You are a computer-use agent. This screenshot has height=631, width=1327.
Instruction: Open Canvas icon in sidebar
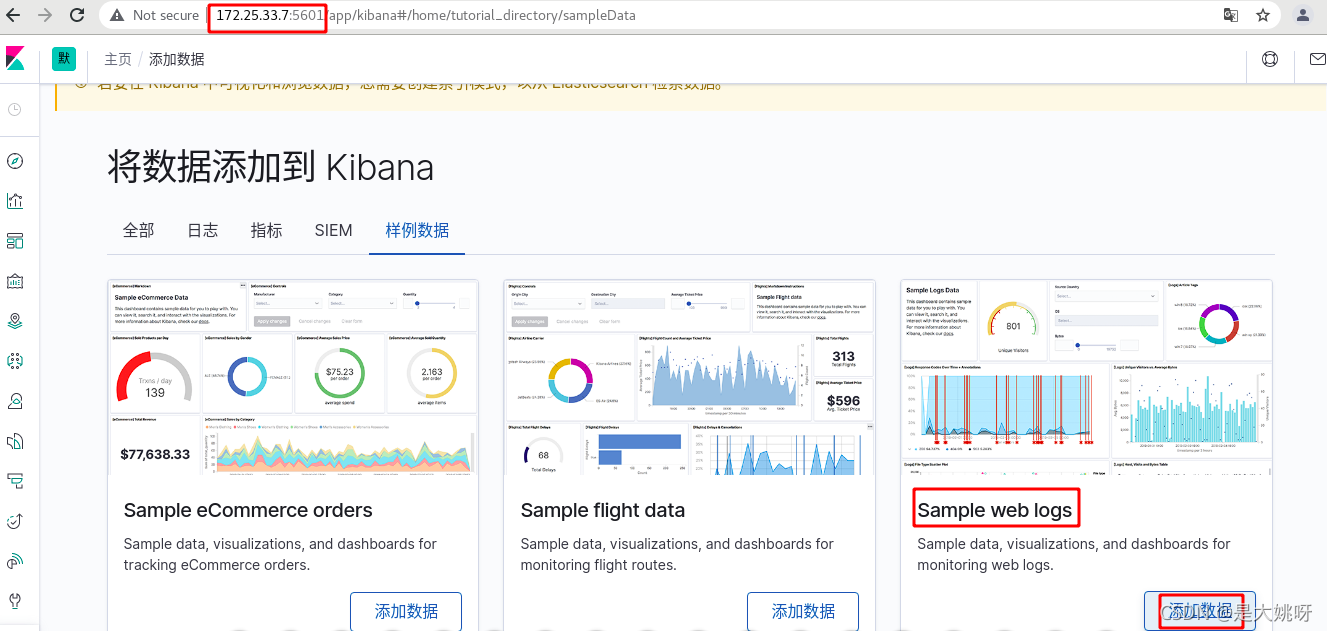[15, 281]
